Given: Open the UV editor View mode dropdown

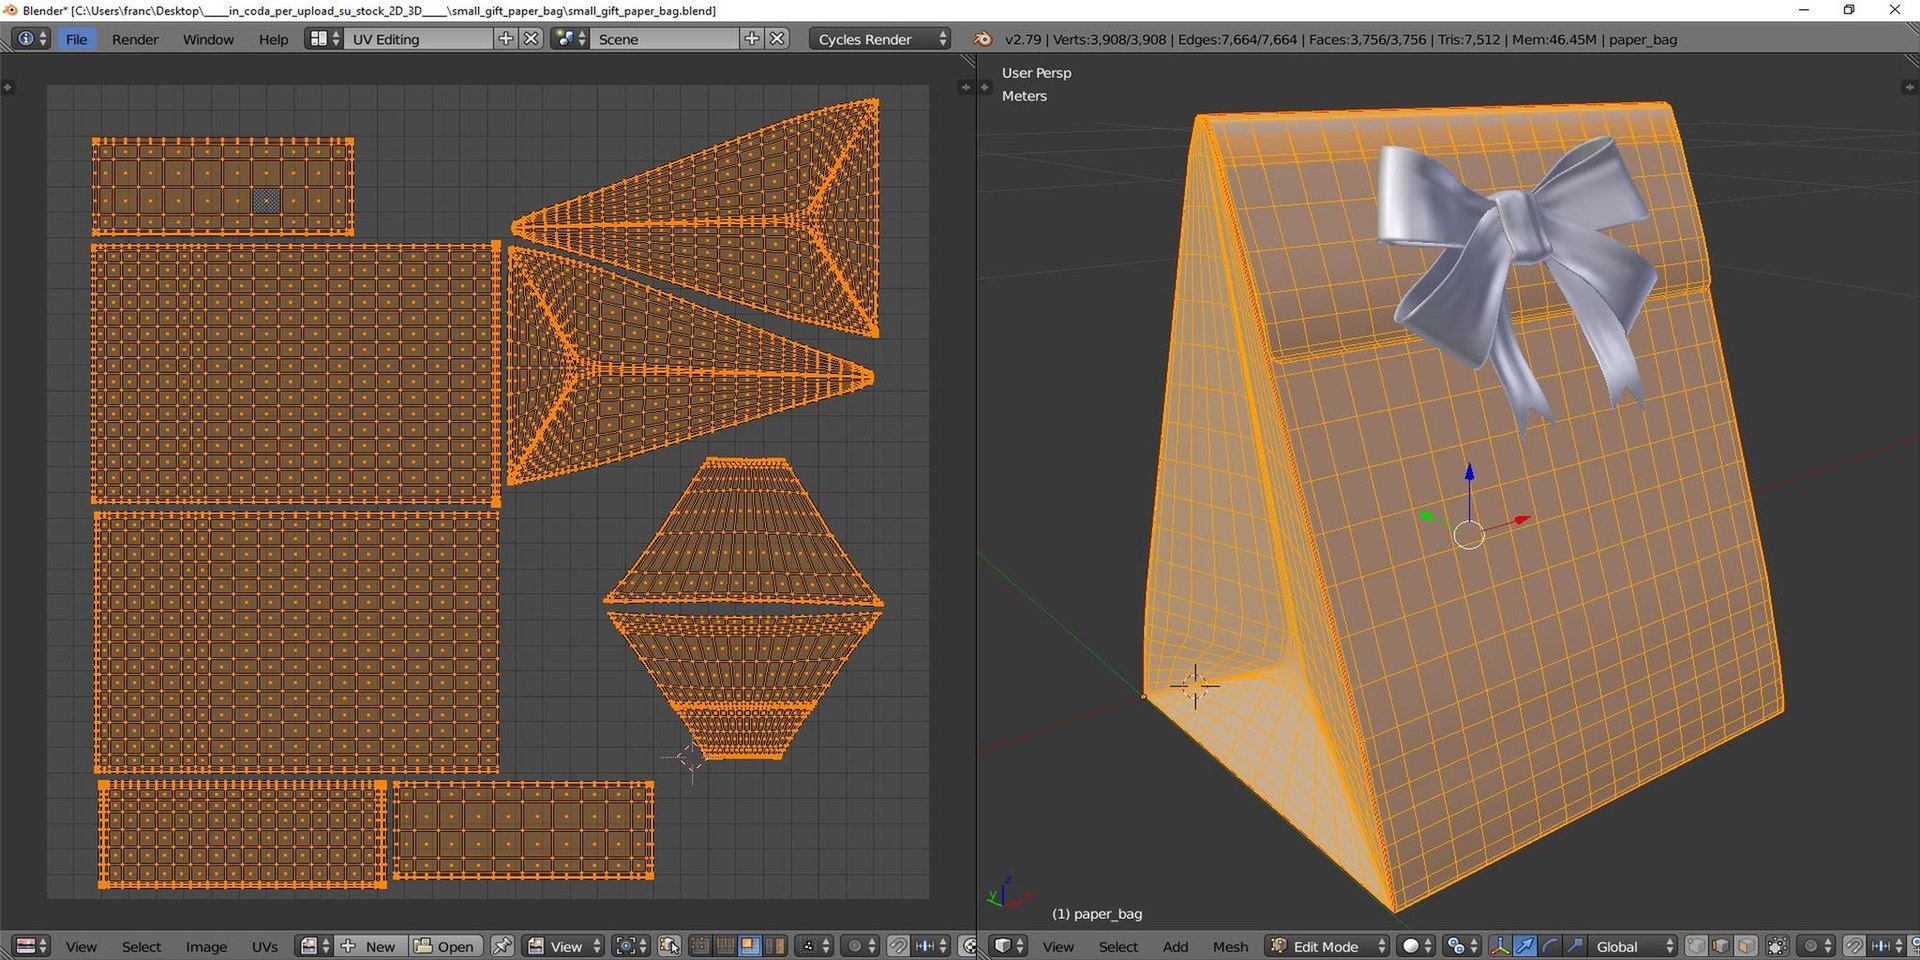Looking at the screenshot, I should click(564, 946).
